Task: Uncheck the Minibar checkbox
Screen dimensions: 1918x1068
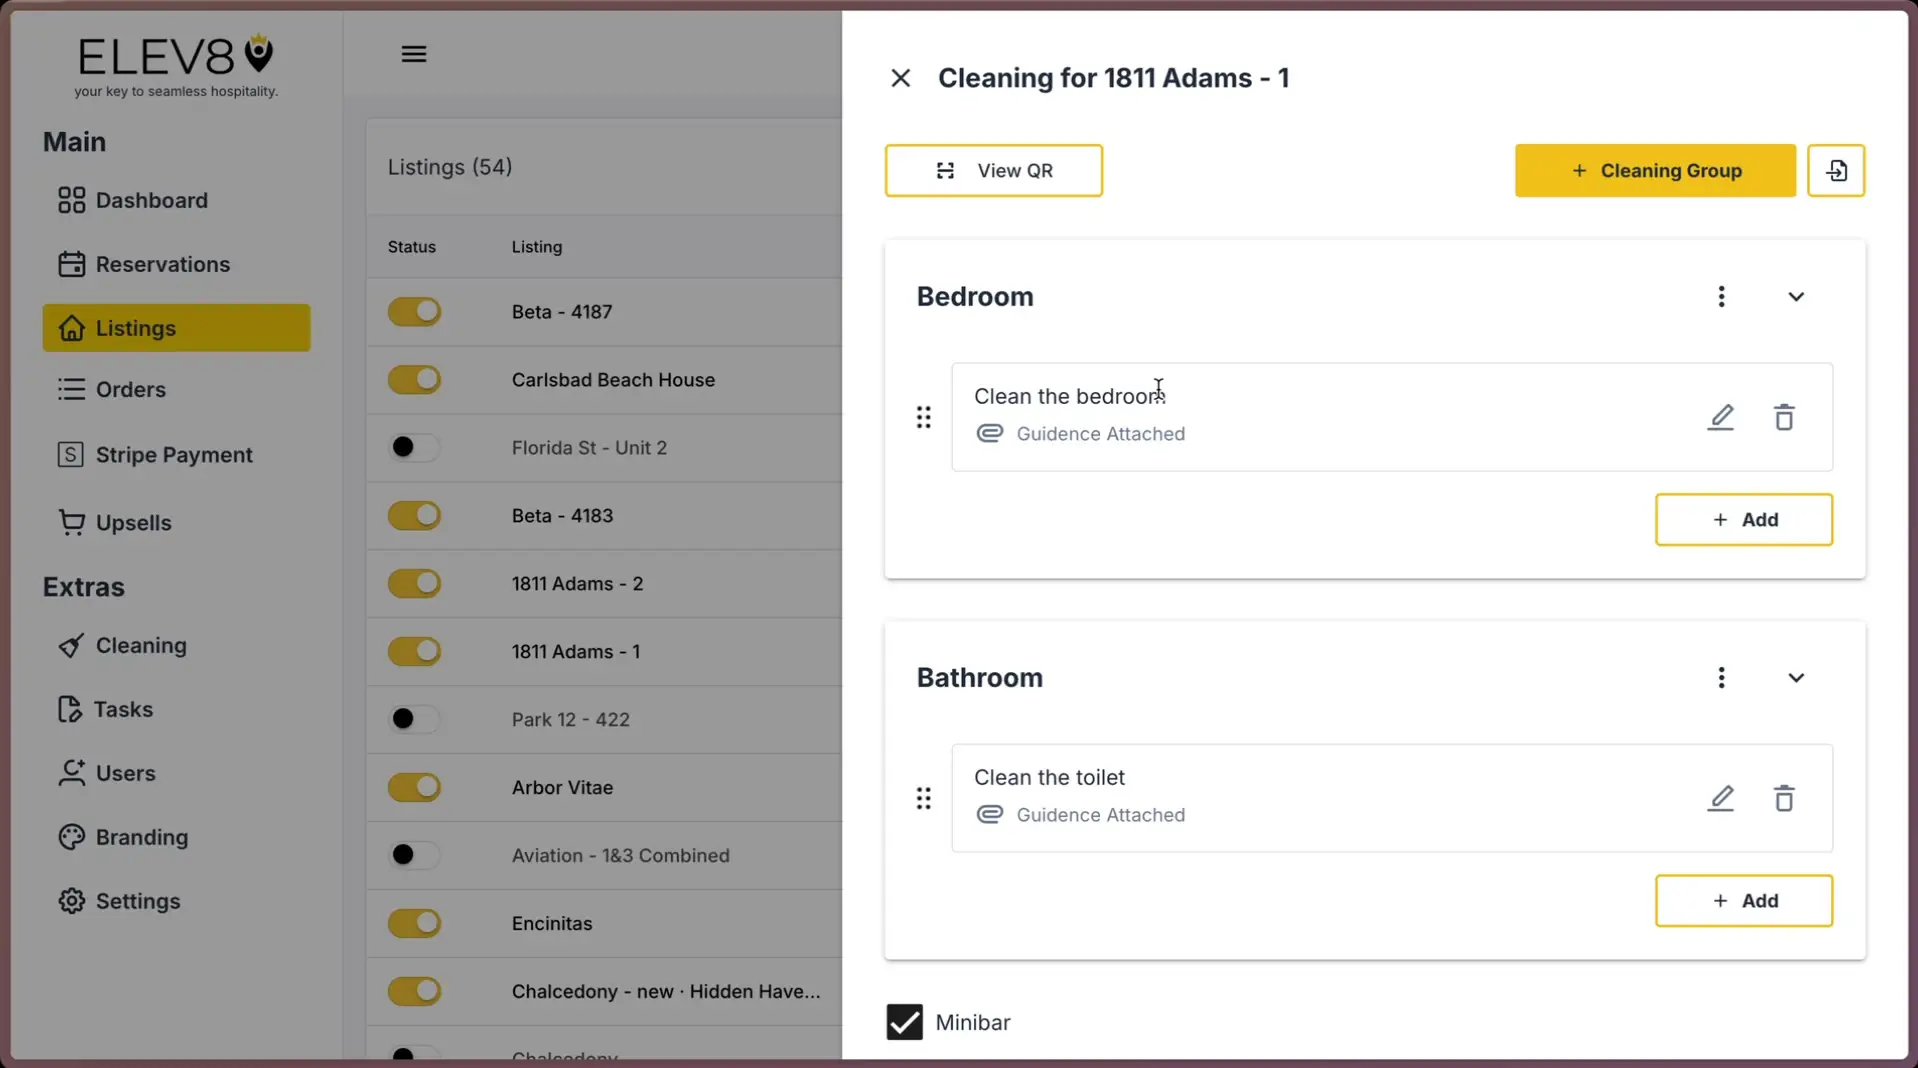Action: click(x=903, y=1021)
